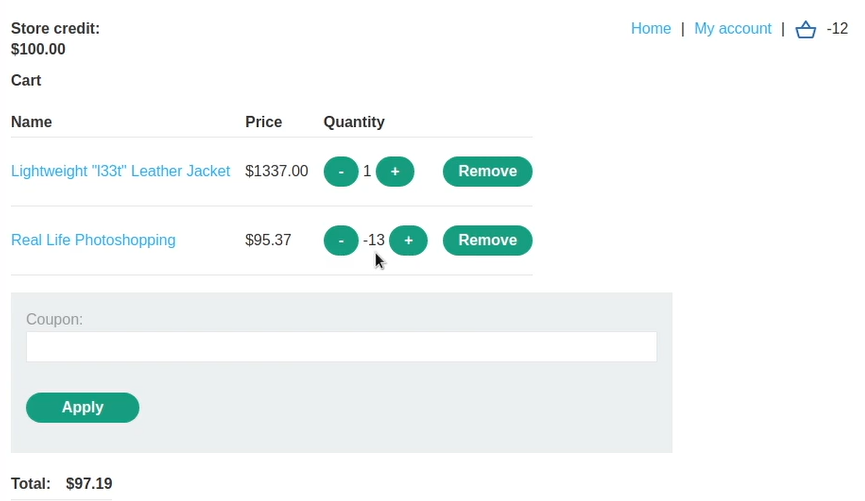Remove the Leather Jacket from cart

487,171
